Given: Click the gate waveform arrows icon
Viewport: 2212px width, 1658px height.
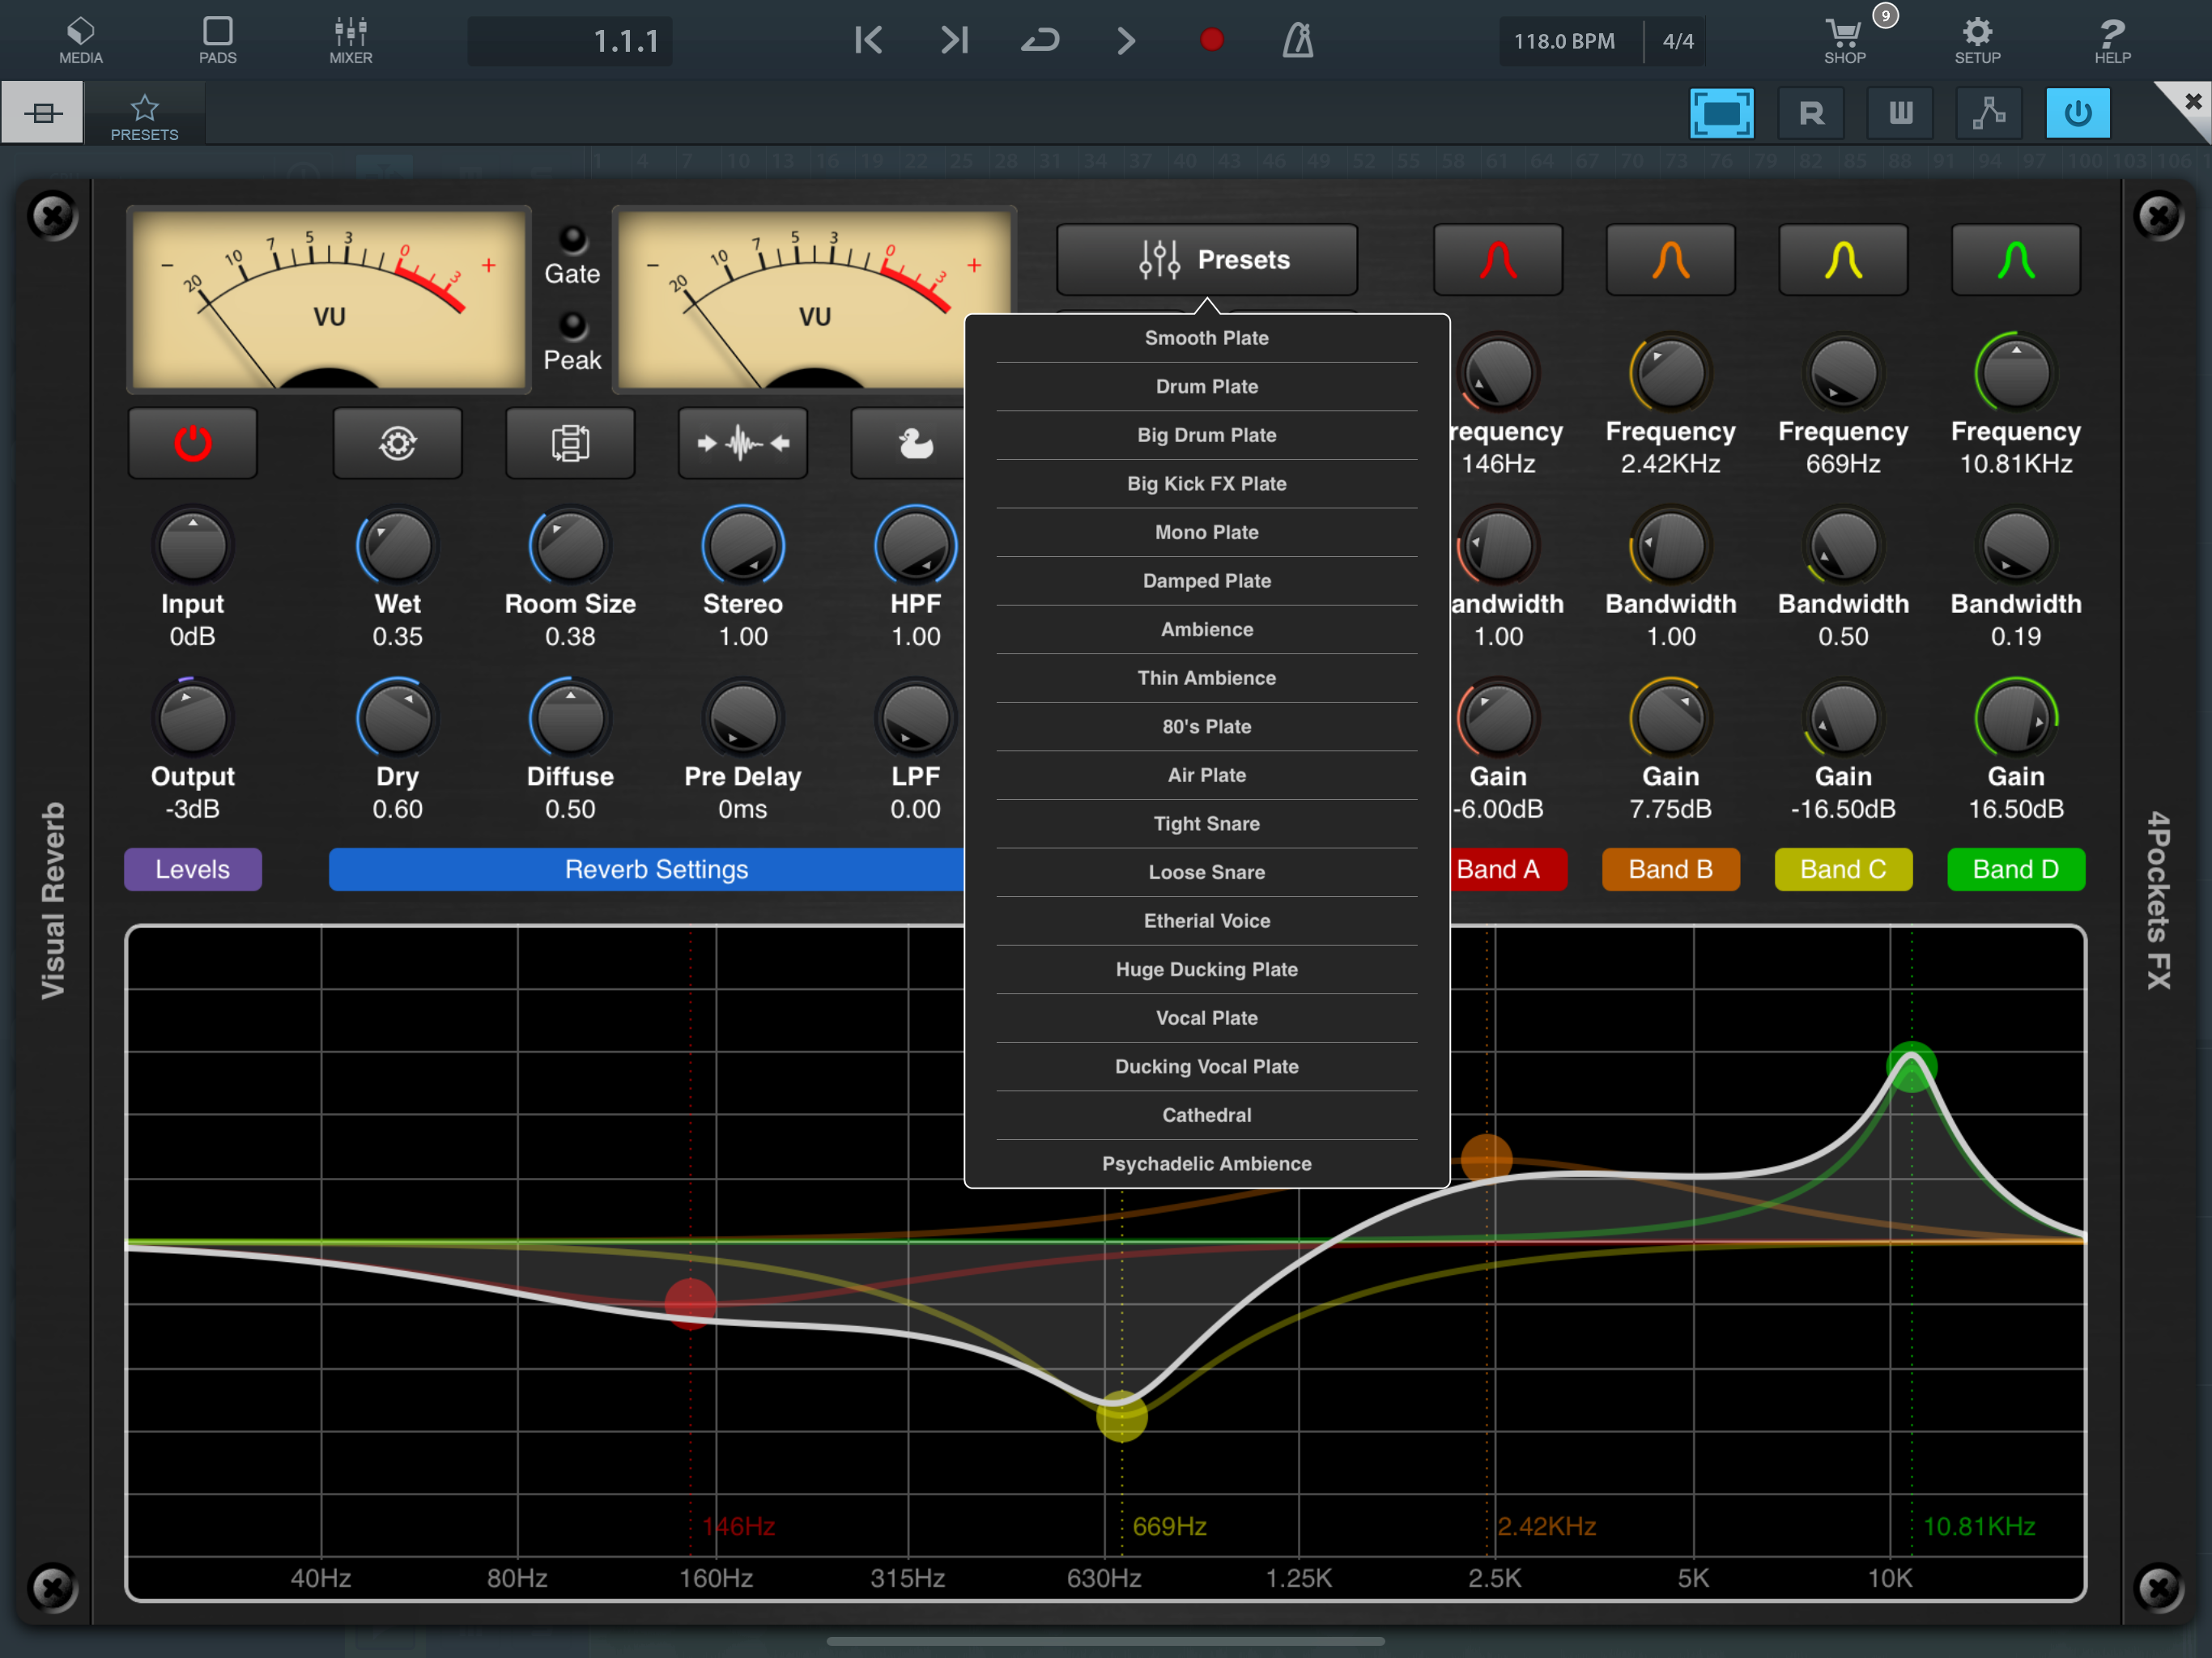Looking at the screenshot, I should point(742,443).
